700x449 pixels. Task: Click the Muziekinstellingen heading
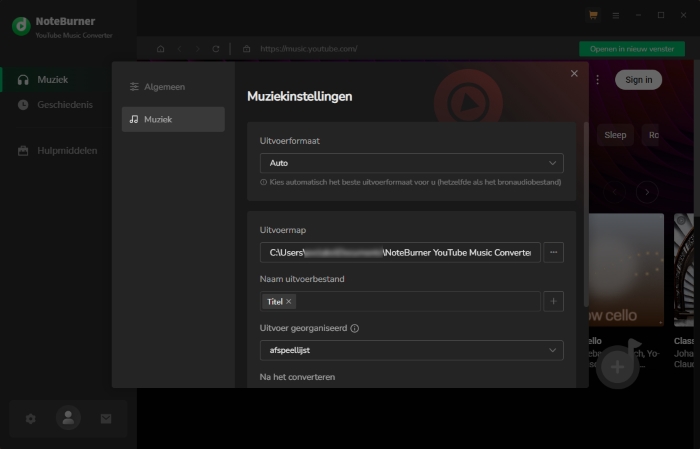(300, 96)
